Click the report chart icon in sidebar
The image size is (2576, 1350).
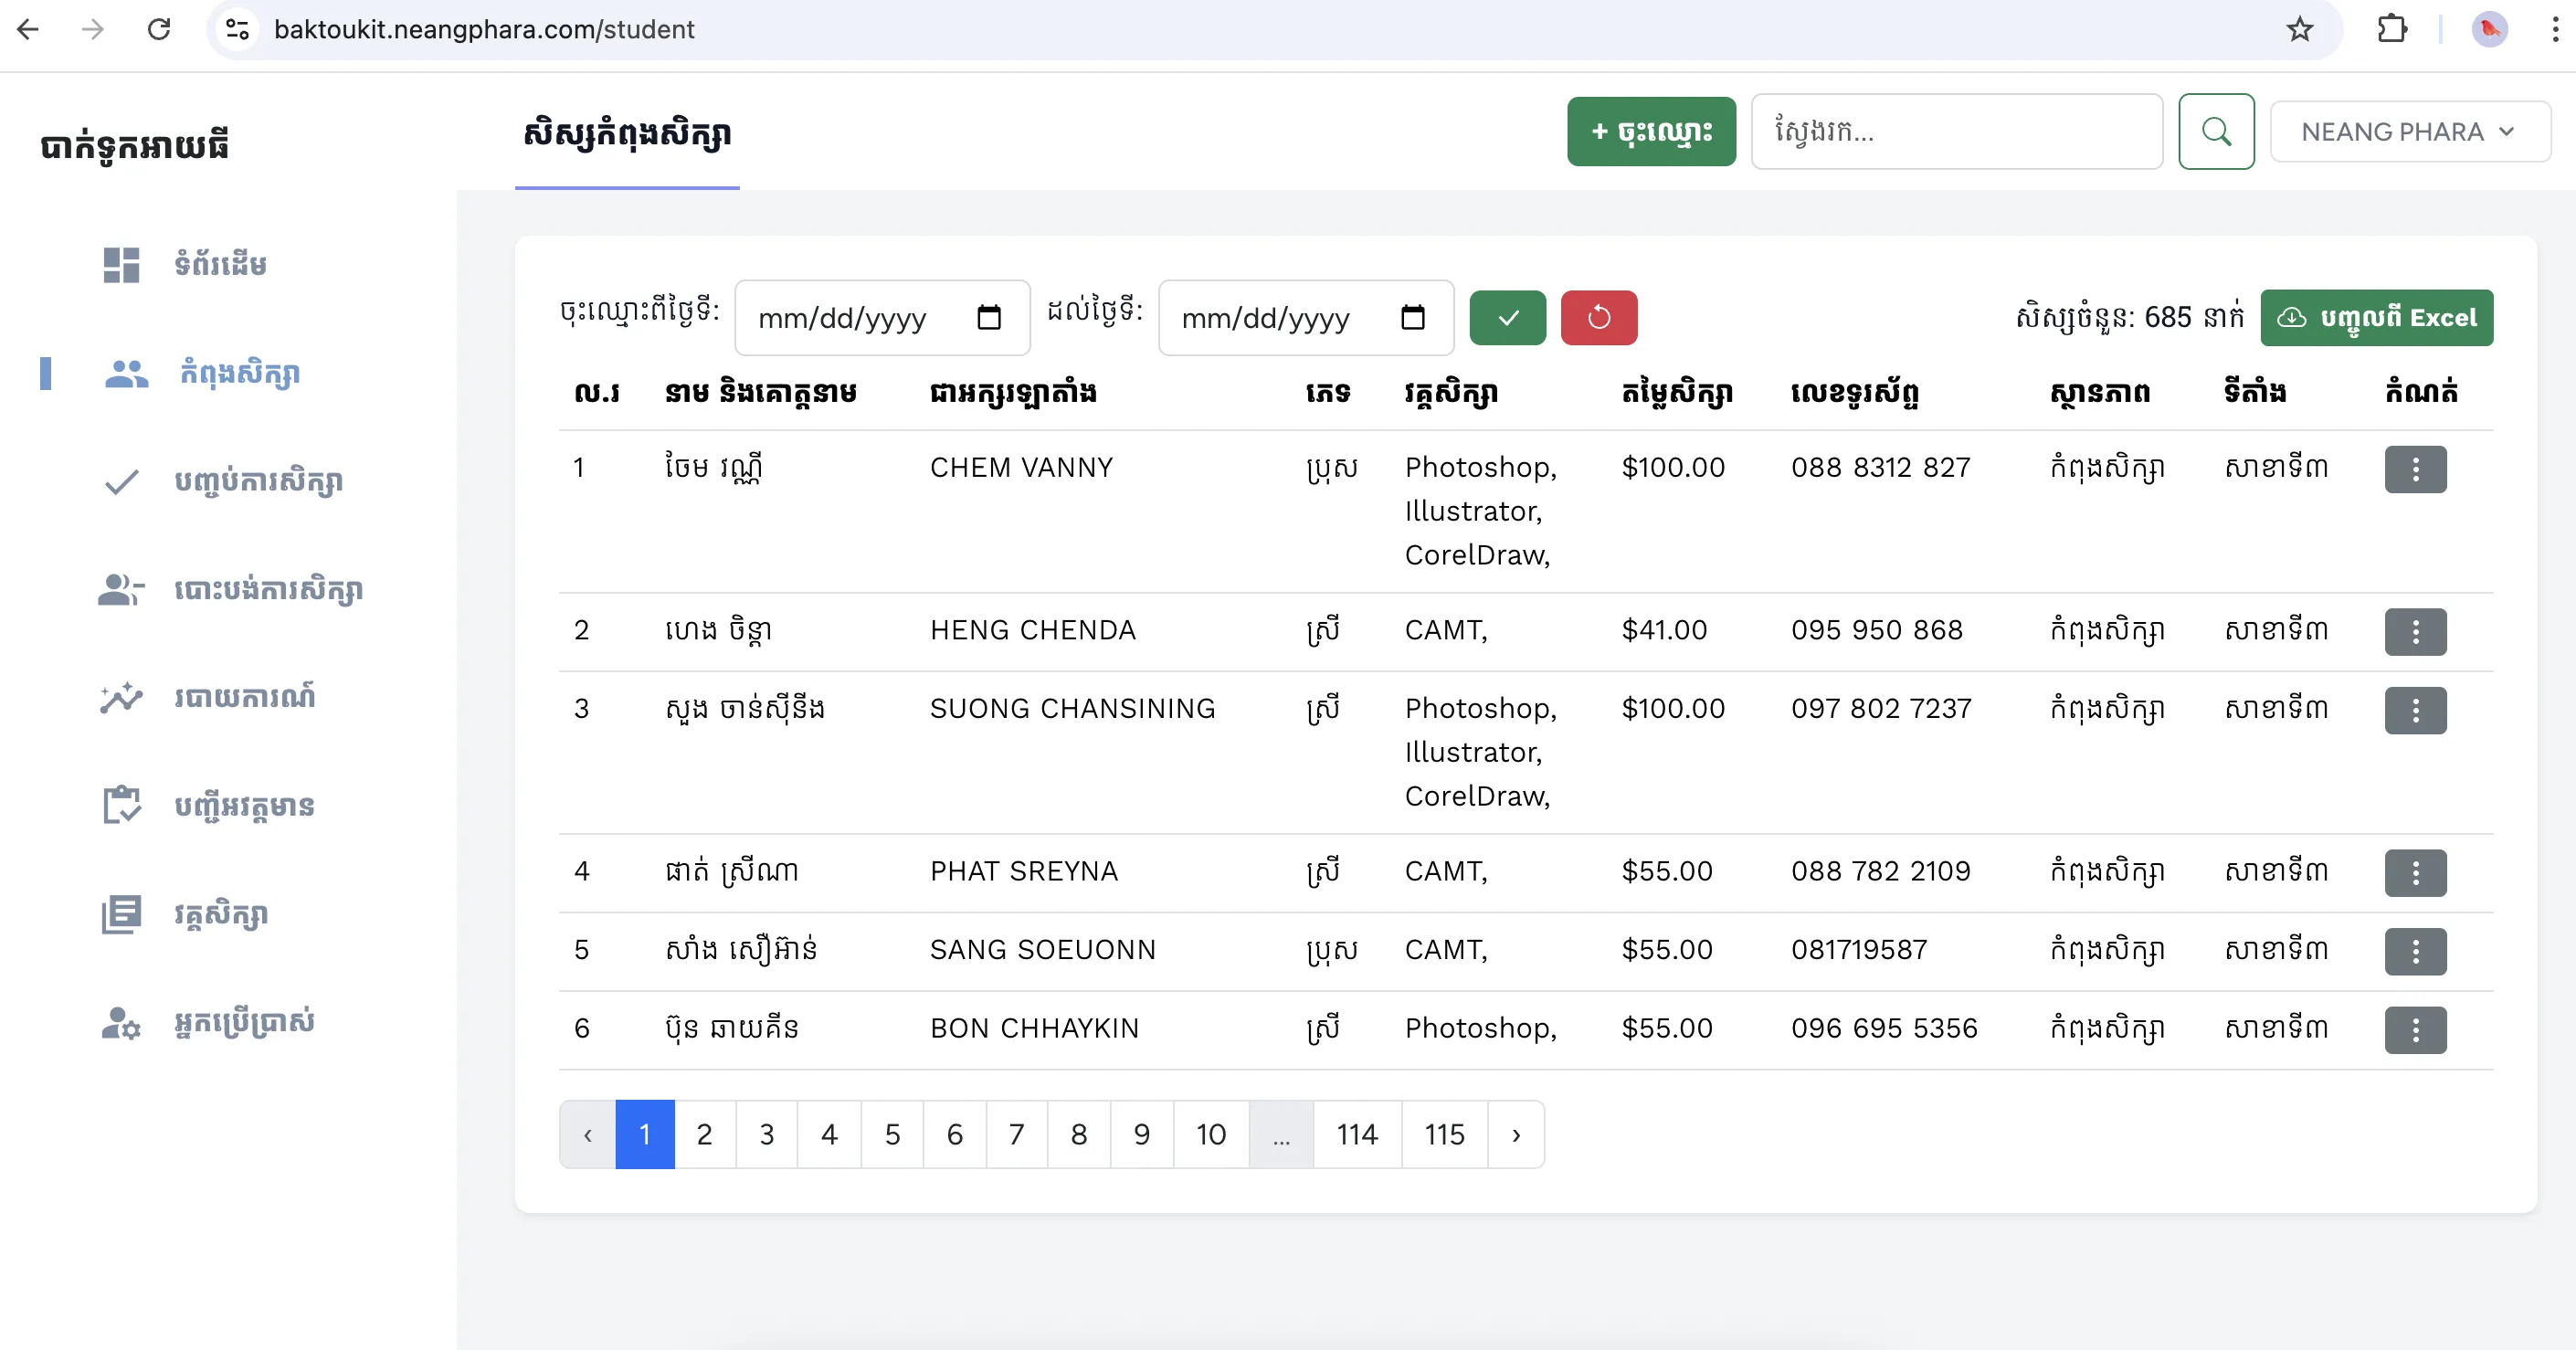(121, 697)
